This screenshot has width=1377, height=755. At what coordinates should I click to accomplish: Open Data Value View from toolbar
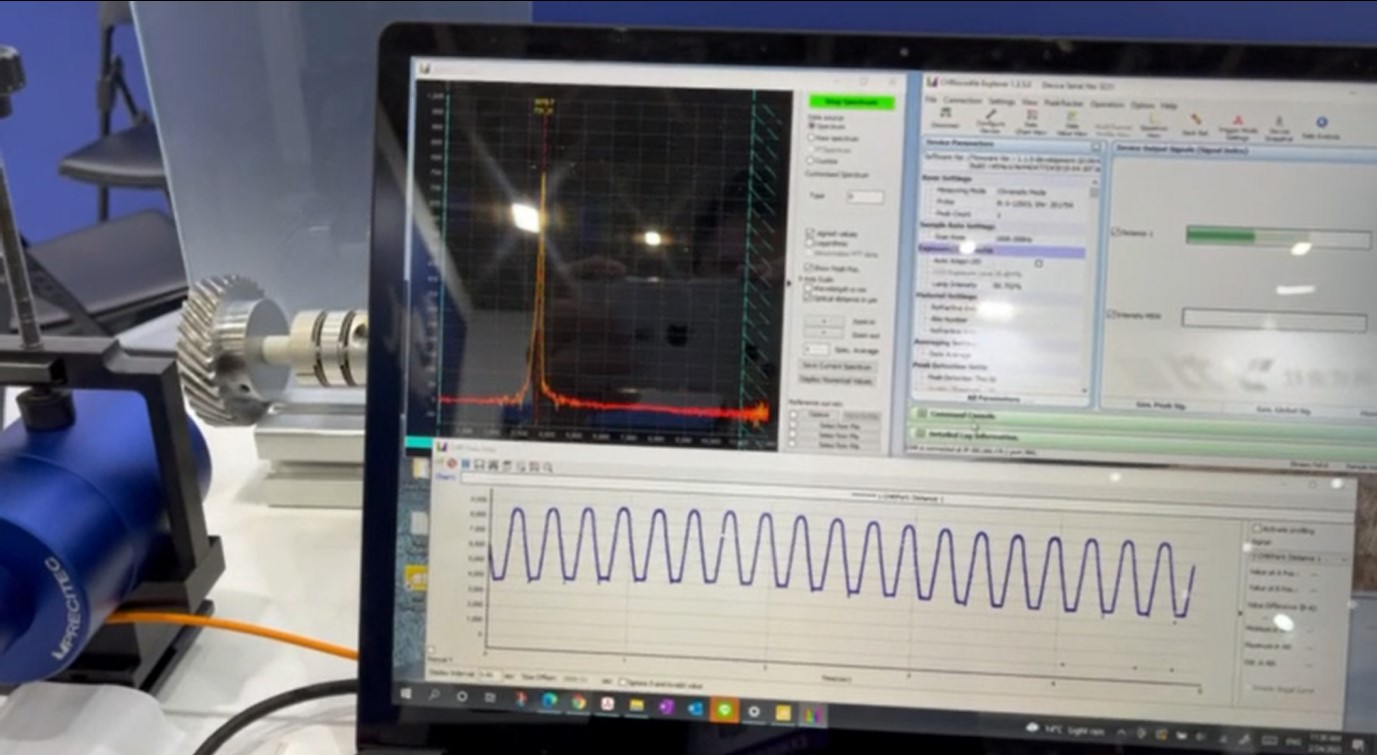1071,122
